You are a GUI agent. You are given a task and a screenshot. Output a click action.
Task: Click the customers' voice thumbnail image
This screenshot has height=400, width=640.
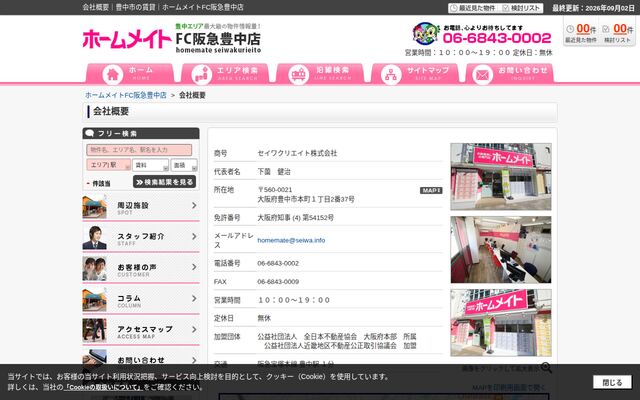[x=94, y=269]
